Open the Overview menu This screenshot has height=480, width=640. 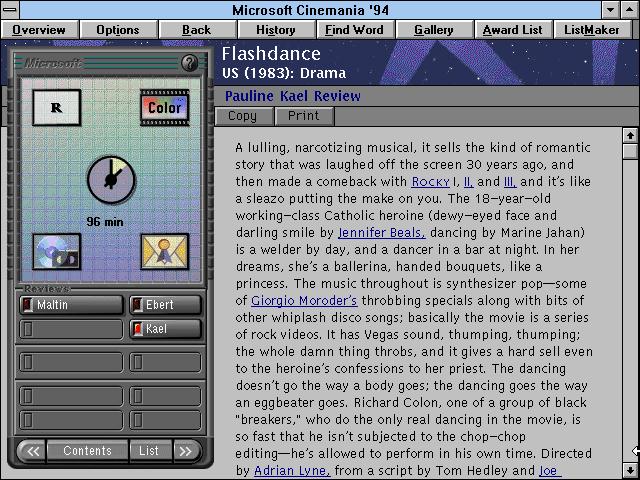(39, 30)
